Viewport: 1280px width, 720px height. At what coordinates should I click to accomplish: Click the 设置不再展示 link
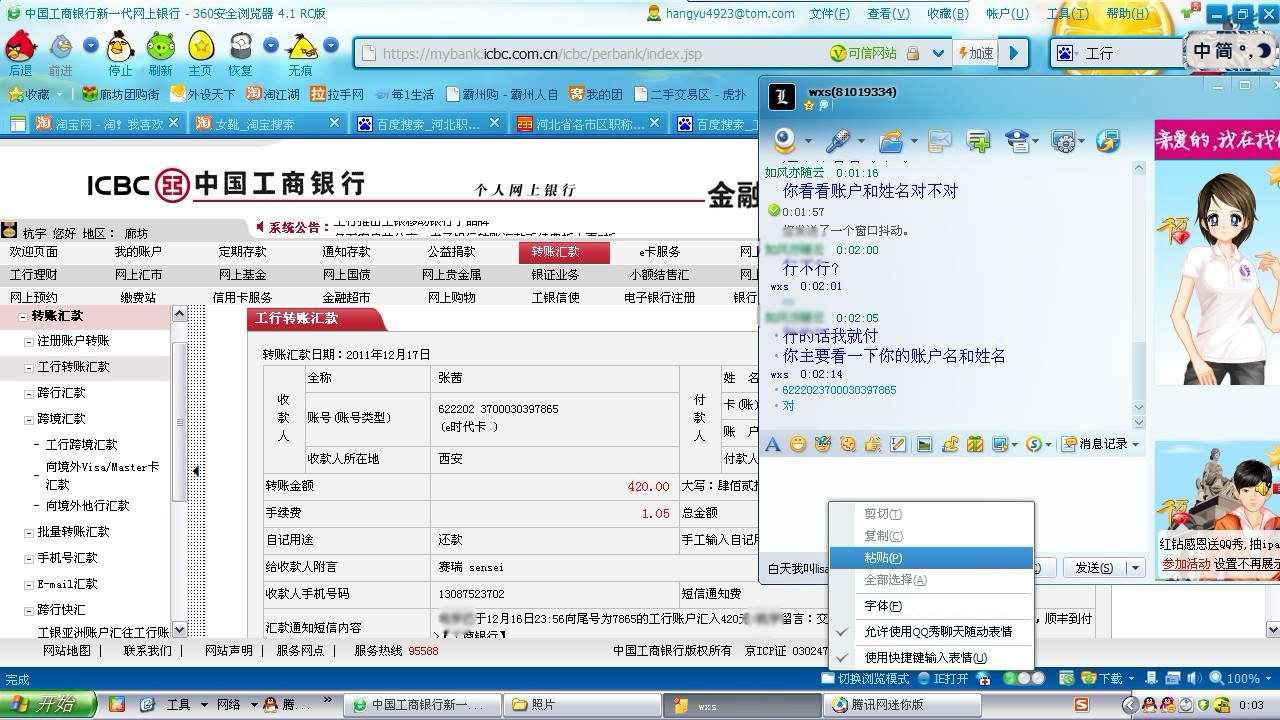(x=1246, y=564)
